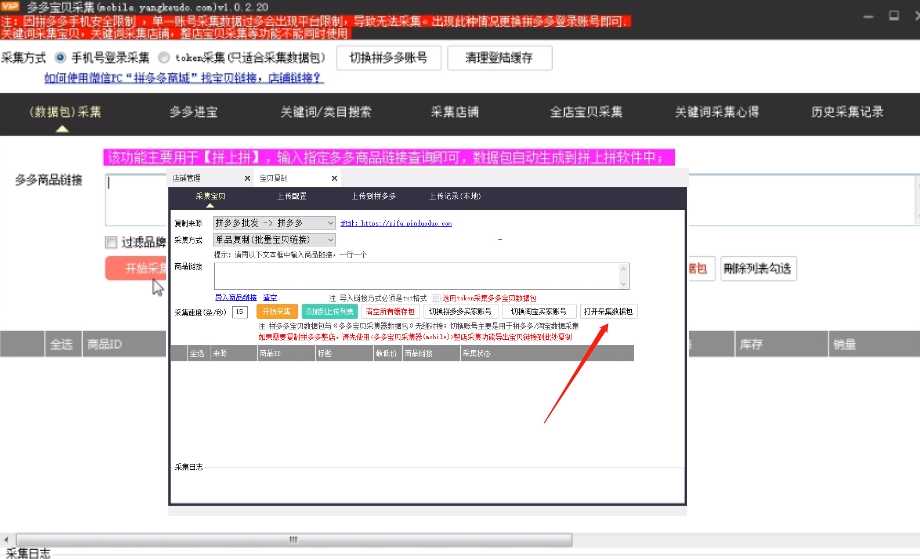Screen dimensions: 920x559
Task: Click the 切换拼多多买家账号 button
Action: (460, 311)
